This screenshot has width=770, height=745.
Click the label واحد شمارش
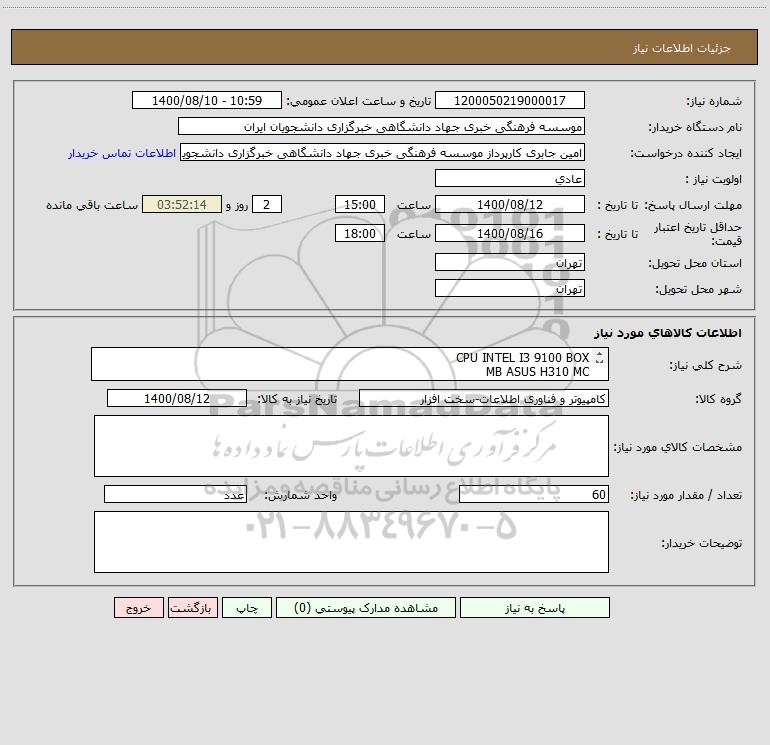(x=301, y=496)
